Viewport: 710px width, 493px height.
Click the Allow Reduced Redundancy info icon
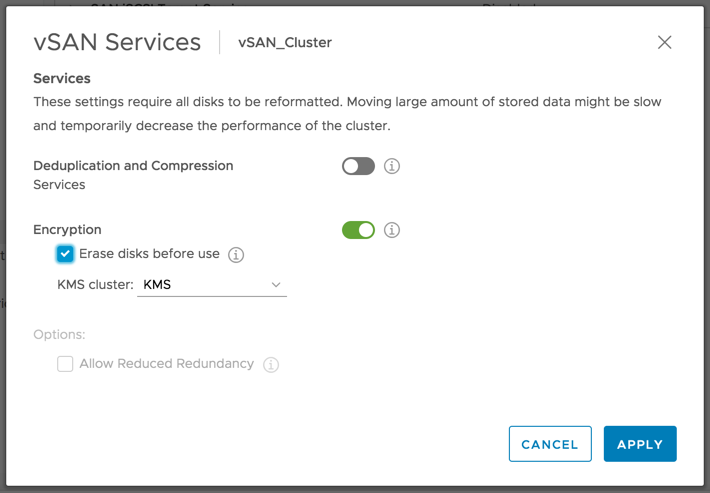point(271,364)
